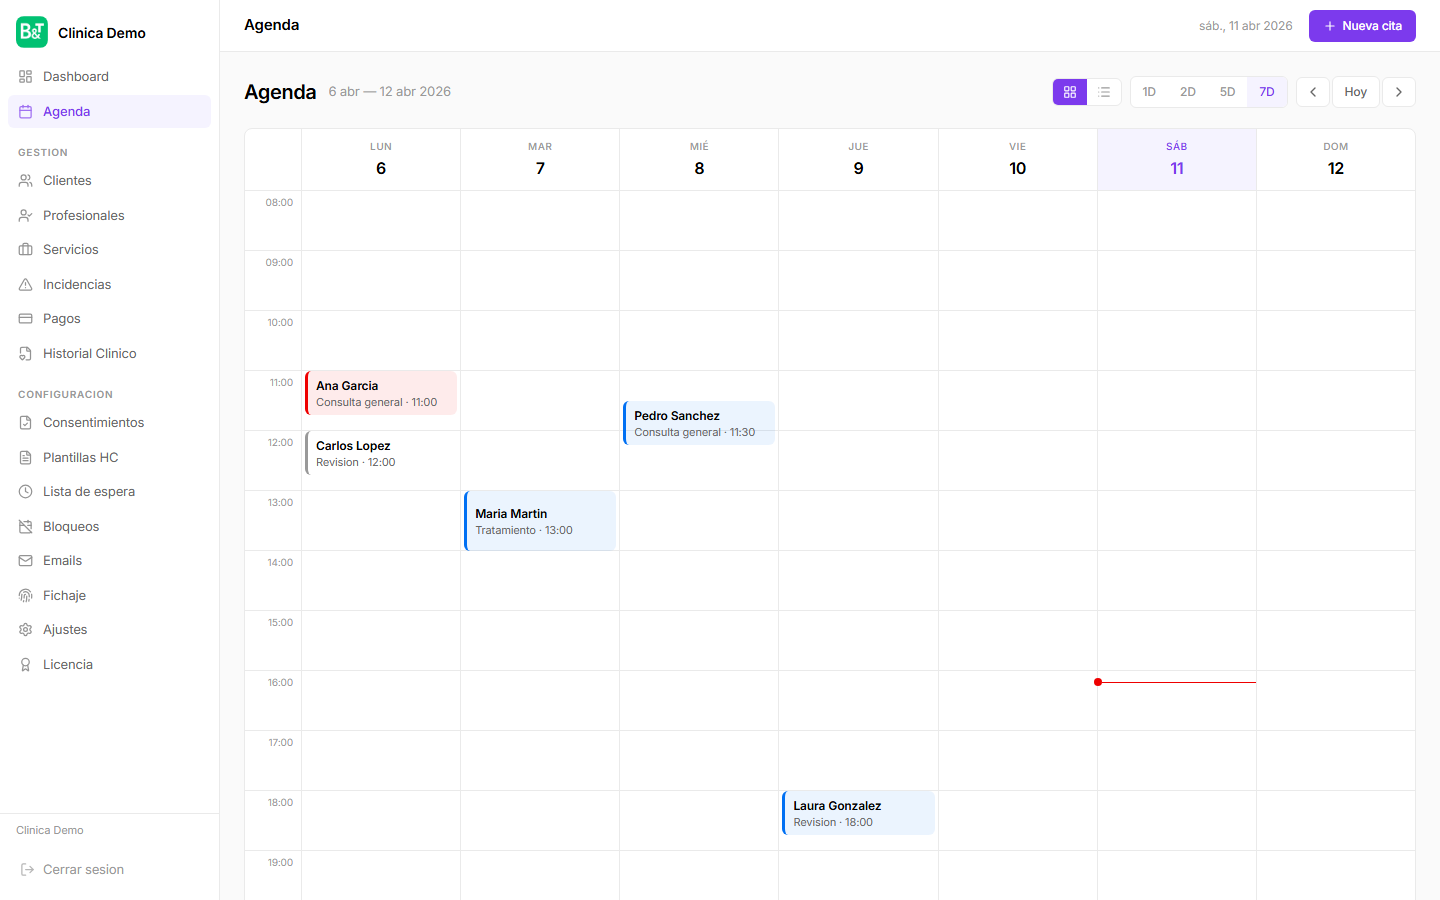Open the Lista de espera section

coord(109,492)
